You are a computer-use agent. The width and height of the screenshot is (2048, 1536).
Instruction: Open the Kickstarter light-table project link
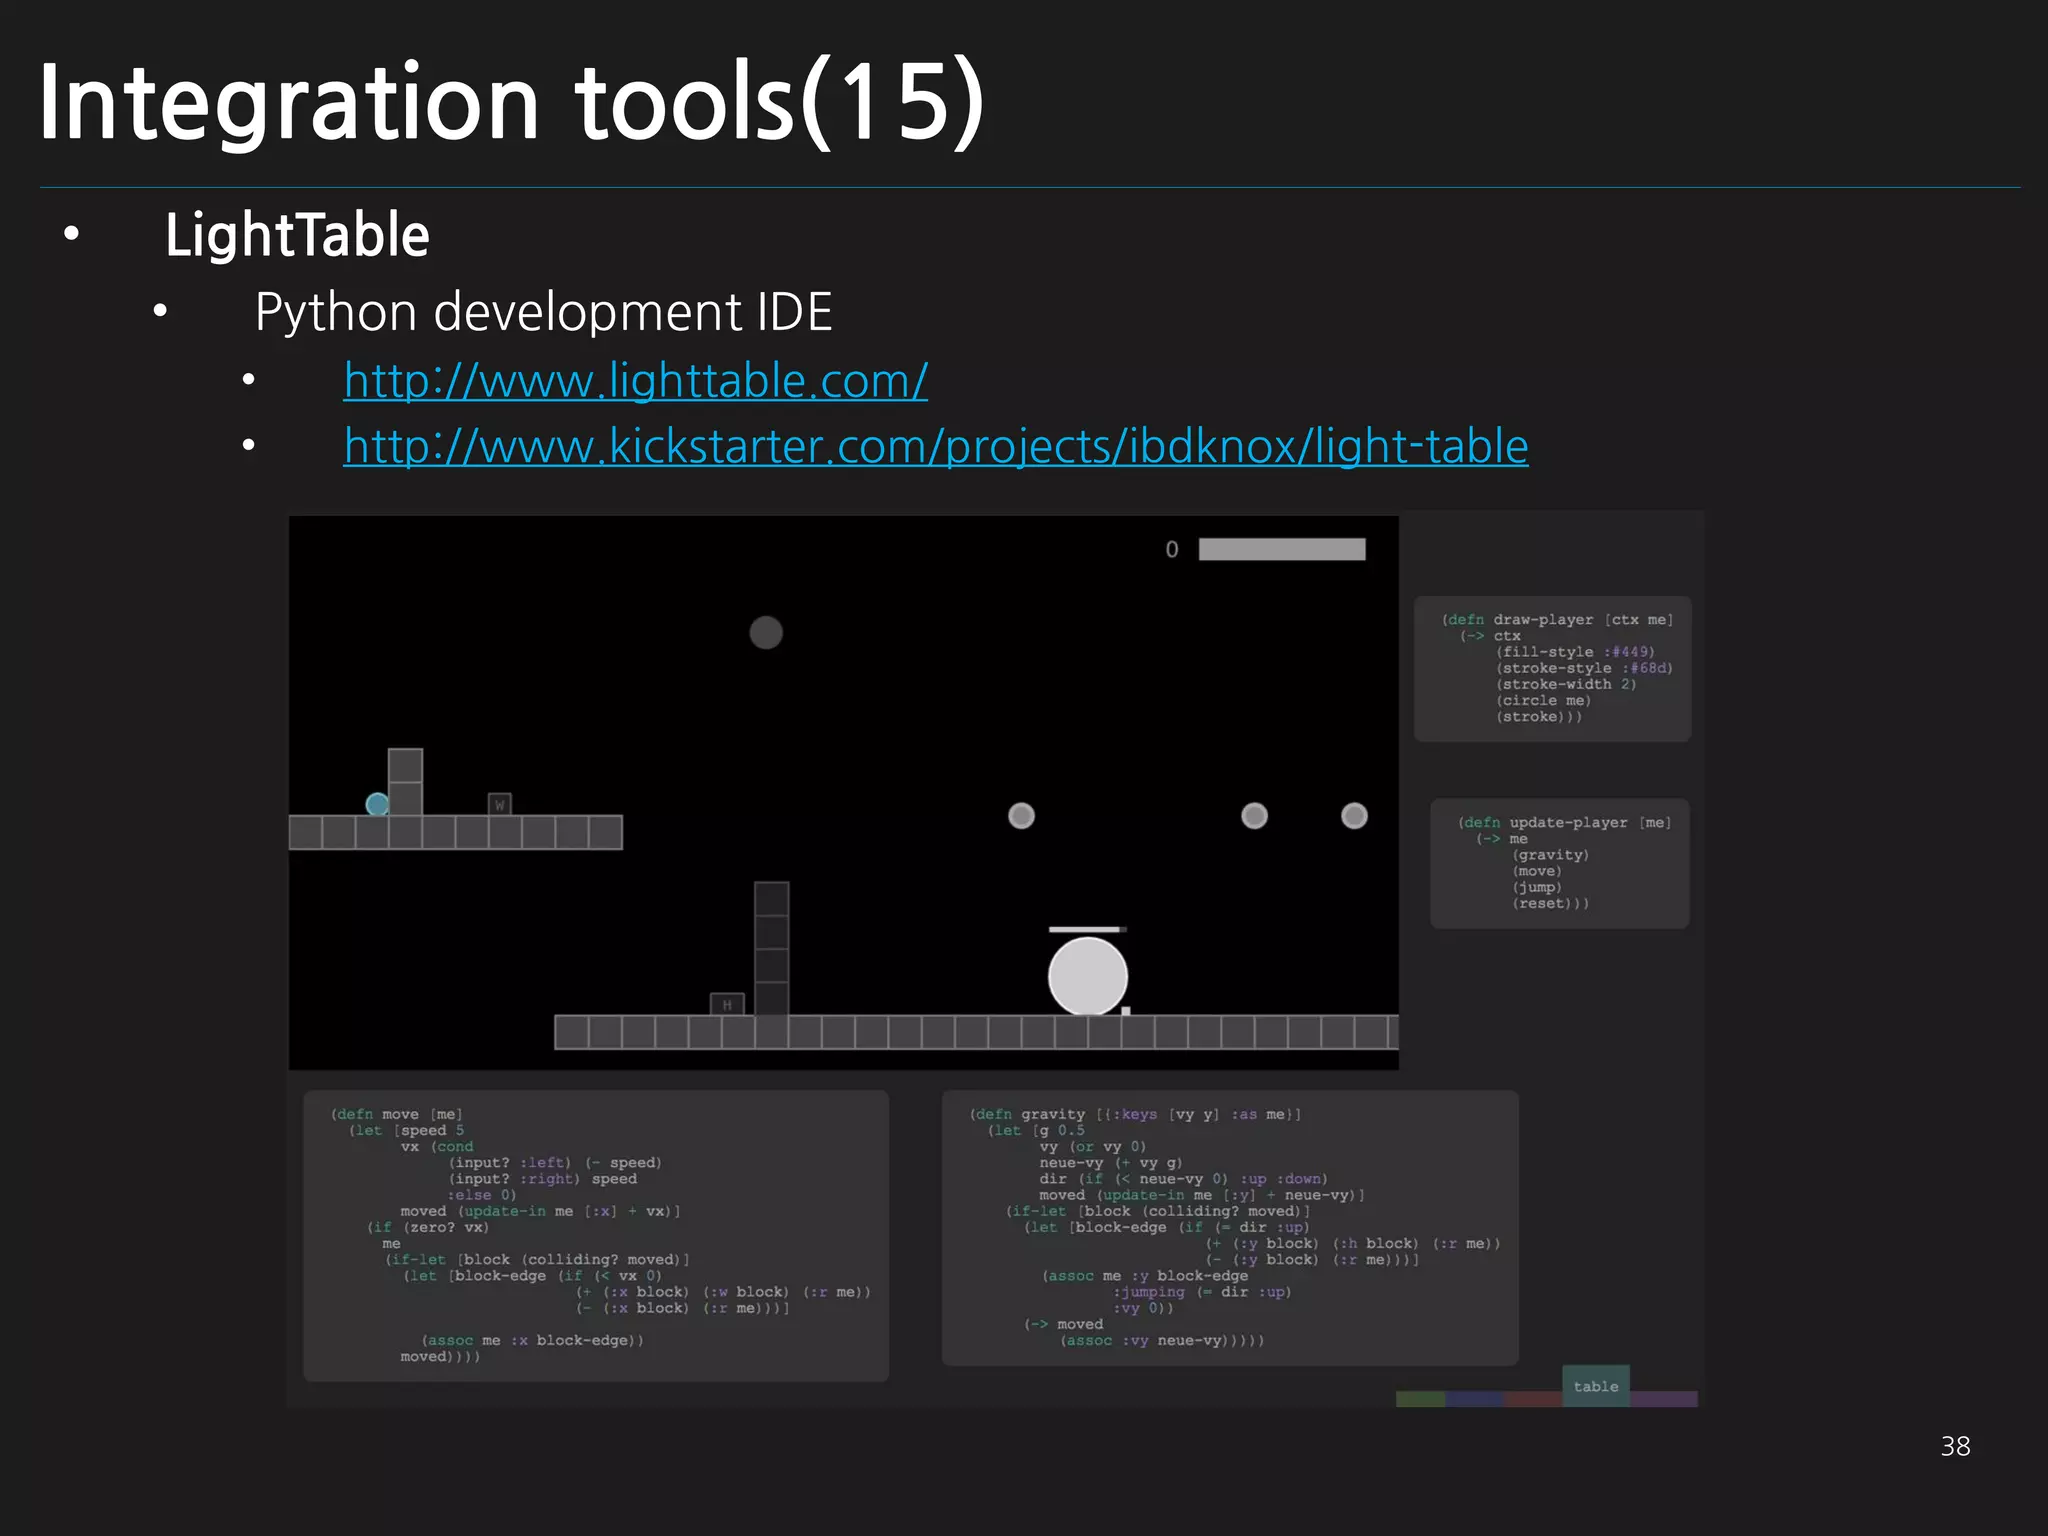[936, 446]
